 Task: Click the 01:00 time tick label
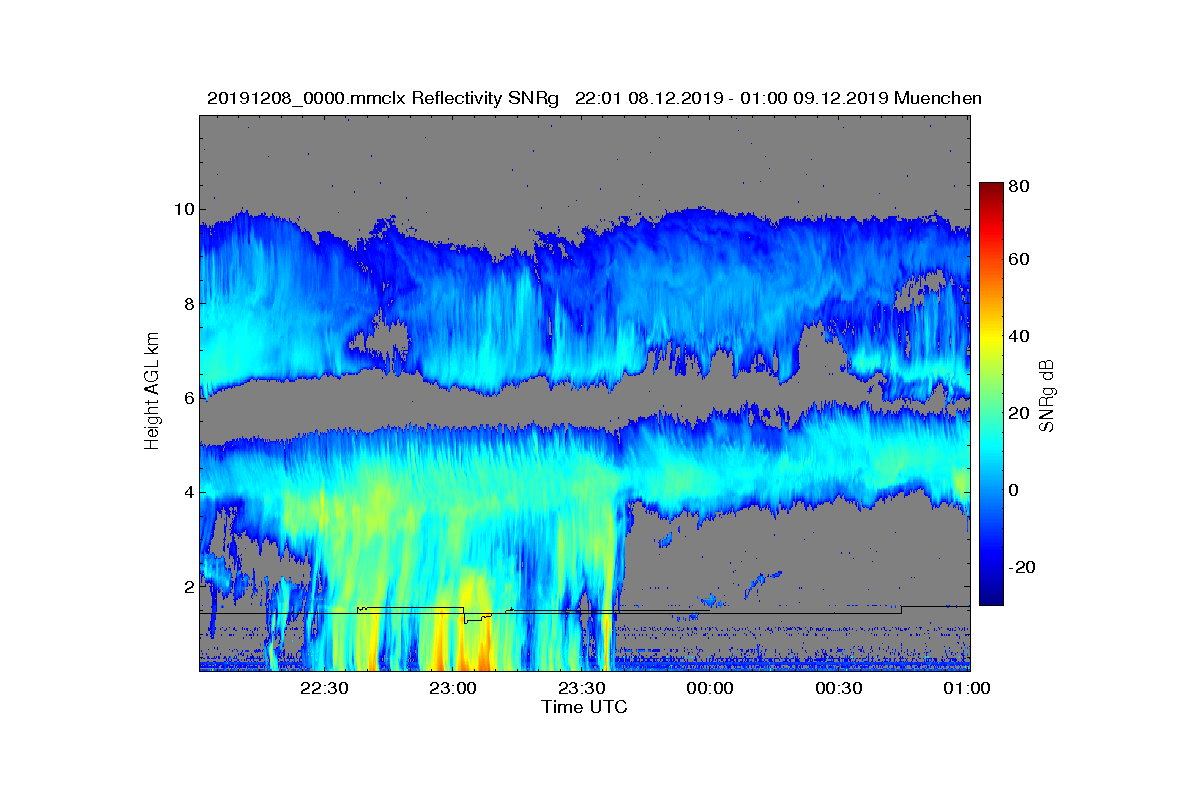coord(966,689)
